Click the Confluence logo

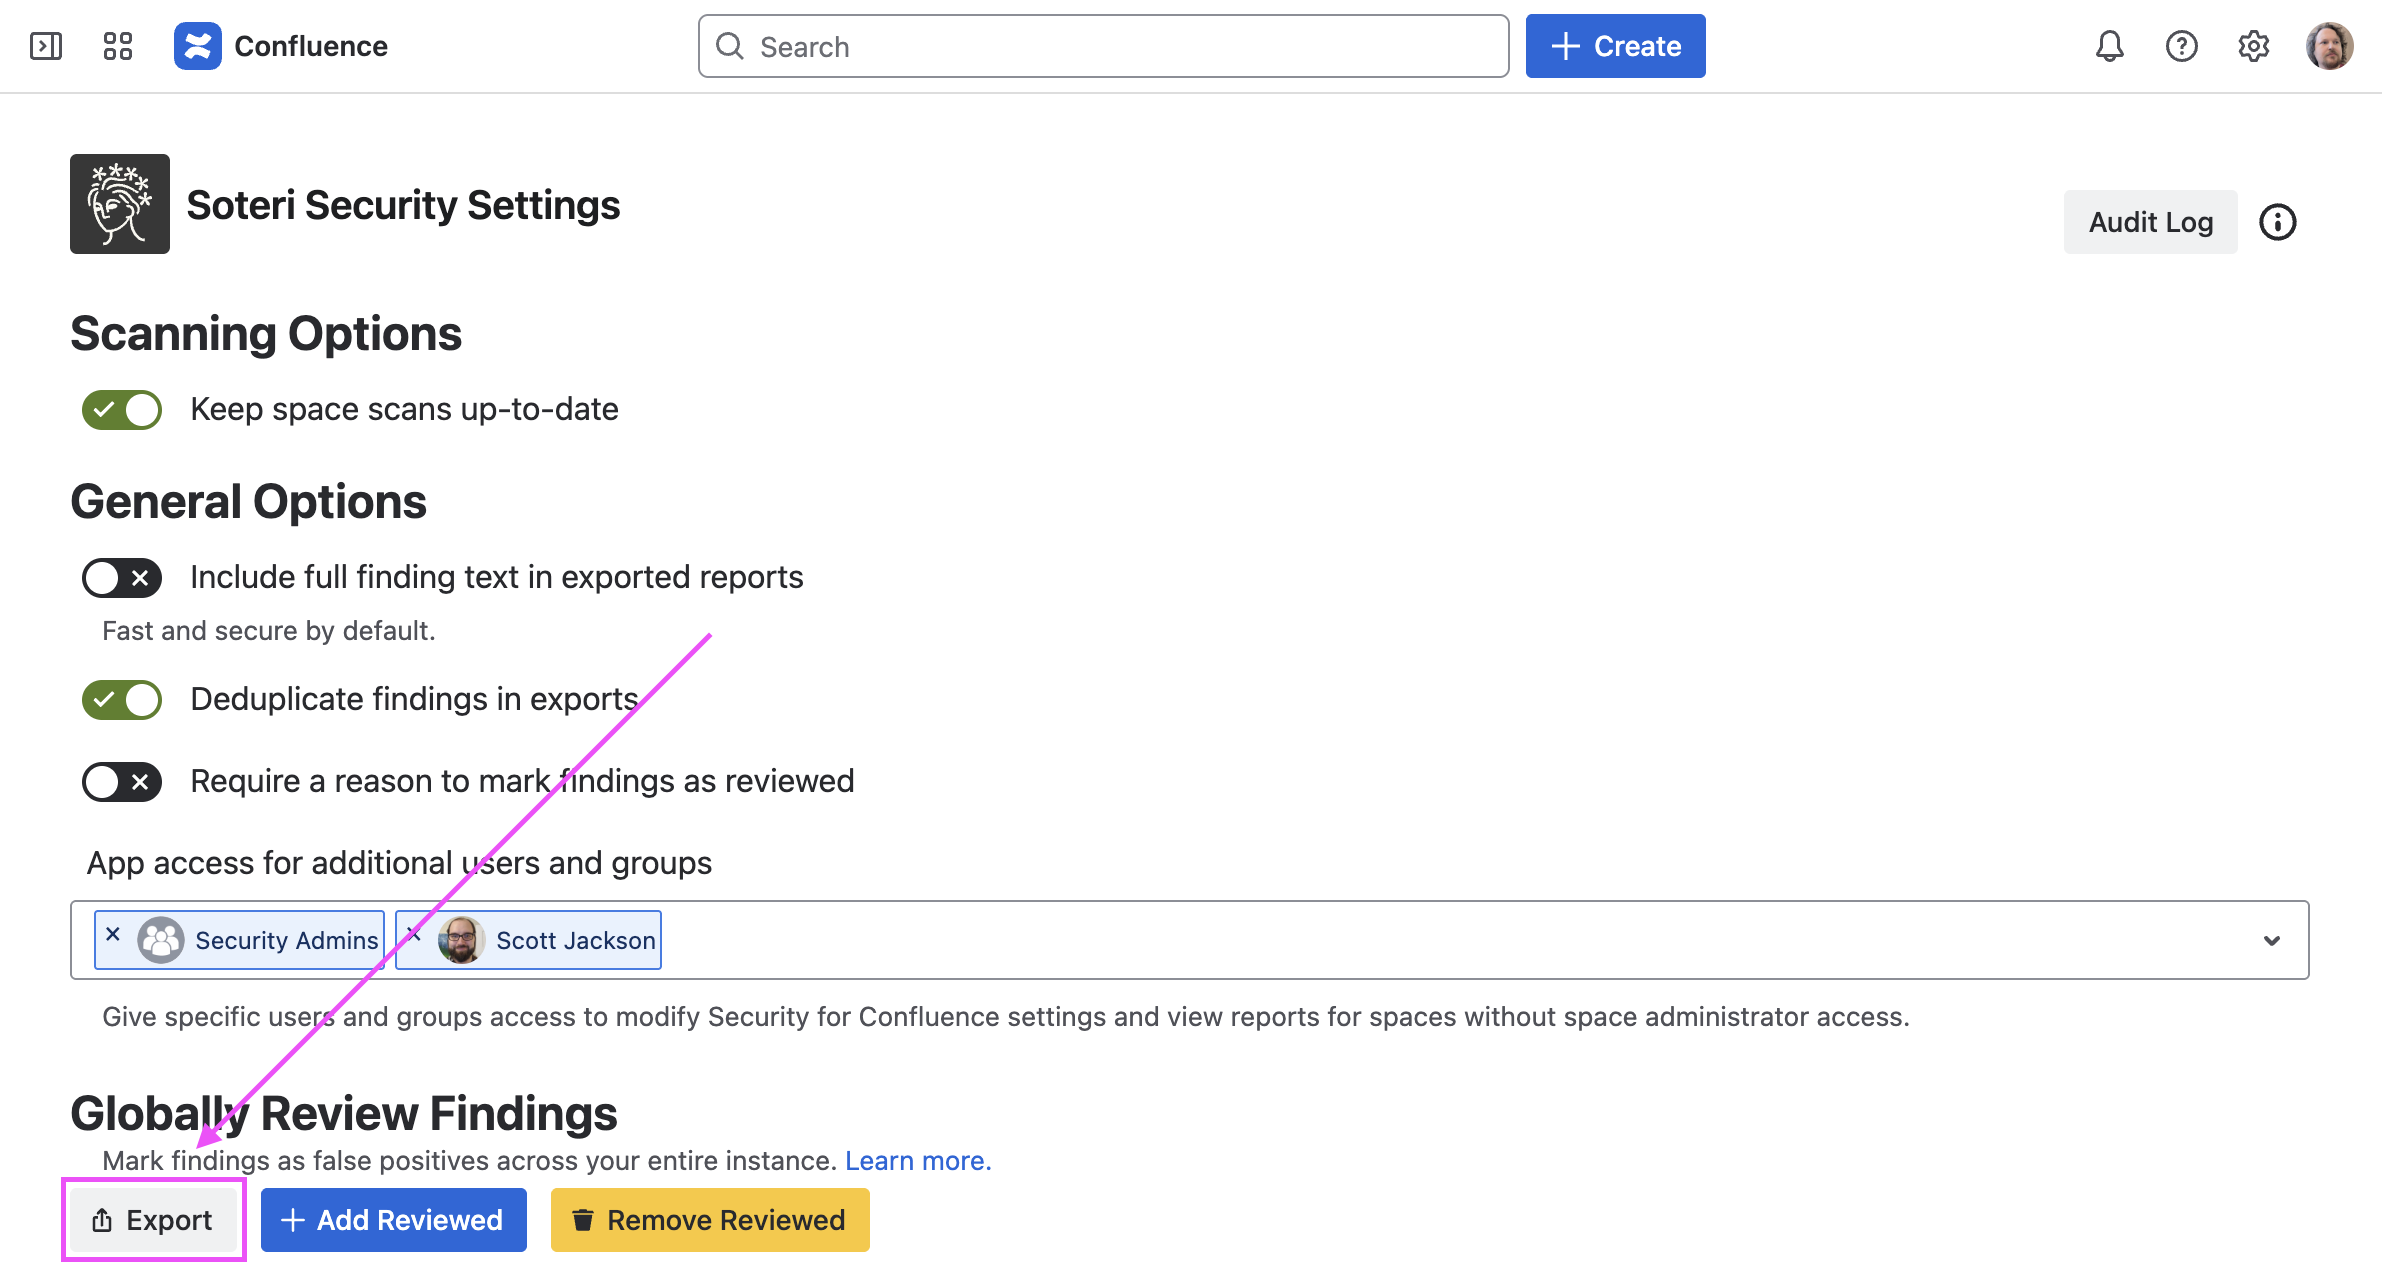point(198,46)
